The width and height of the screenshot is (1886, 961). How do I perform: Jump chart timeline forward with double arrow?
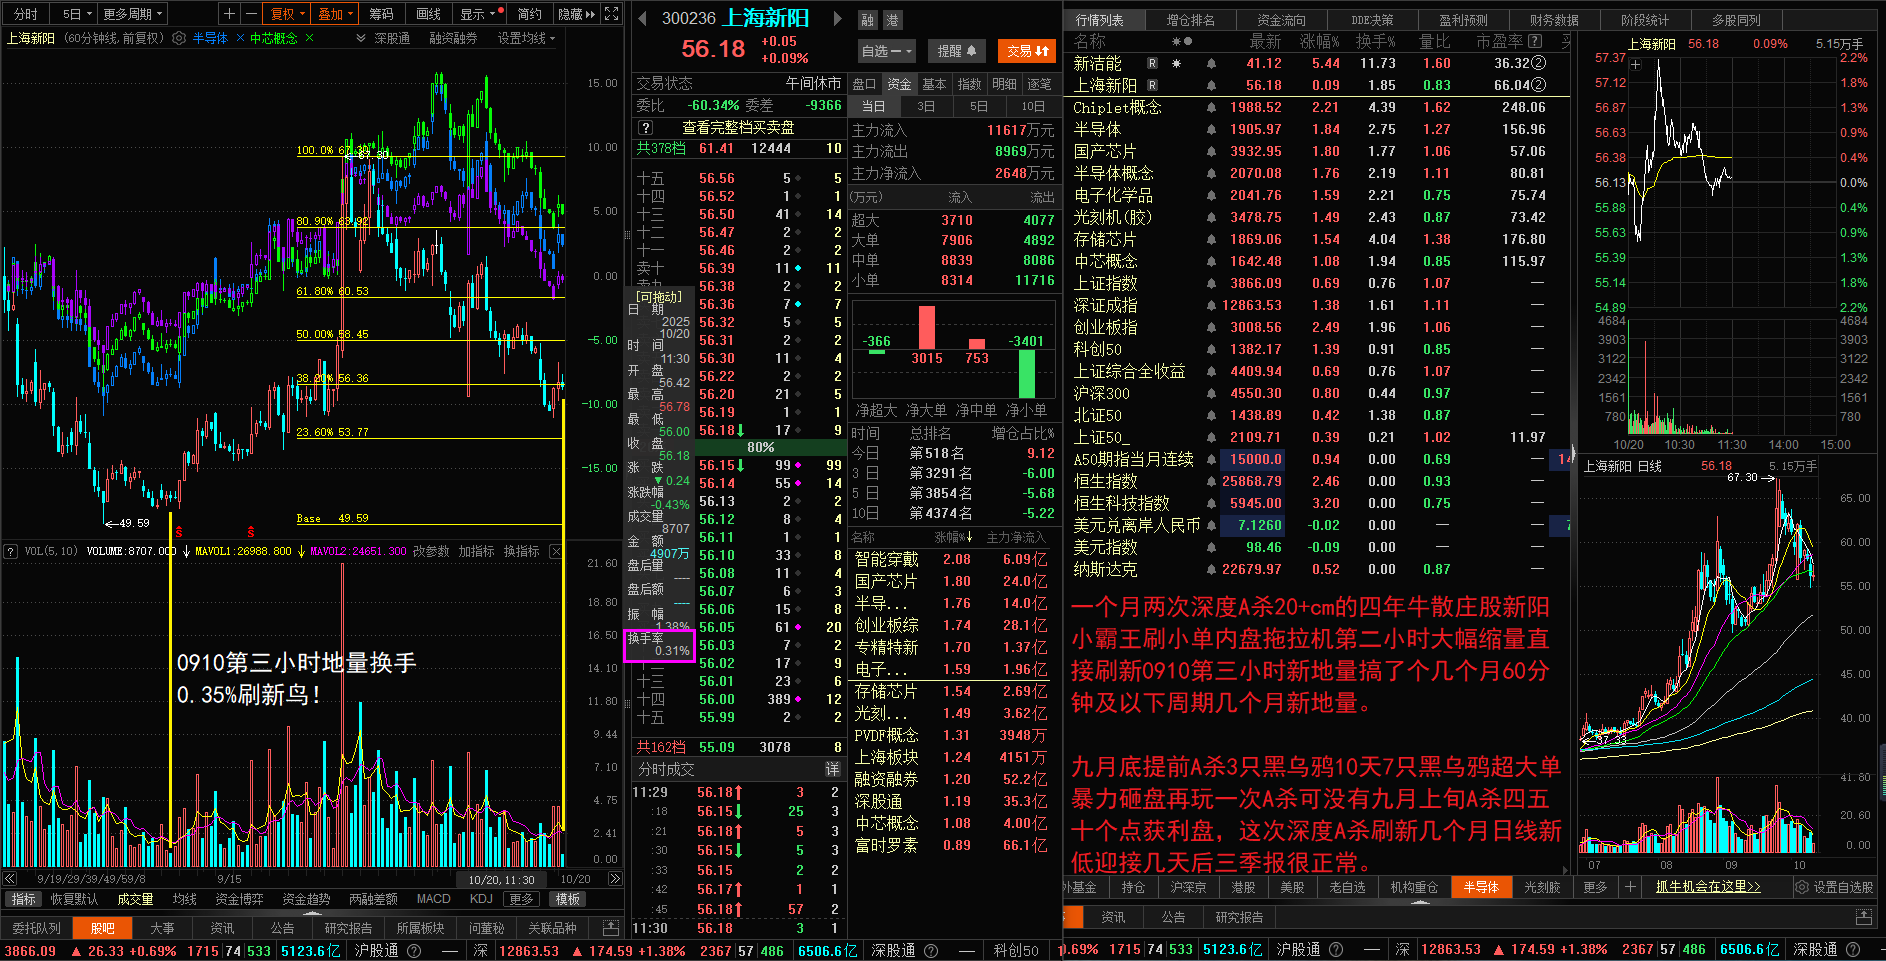[x=614, y=879]
